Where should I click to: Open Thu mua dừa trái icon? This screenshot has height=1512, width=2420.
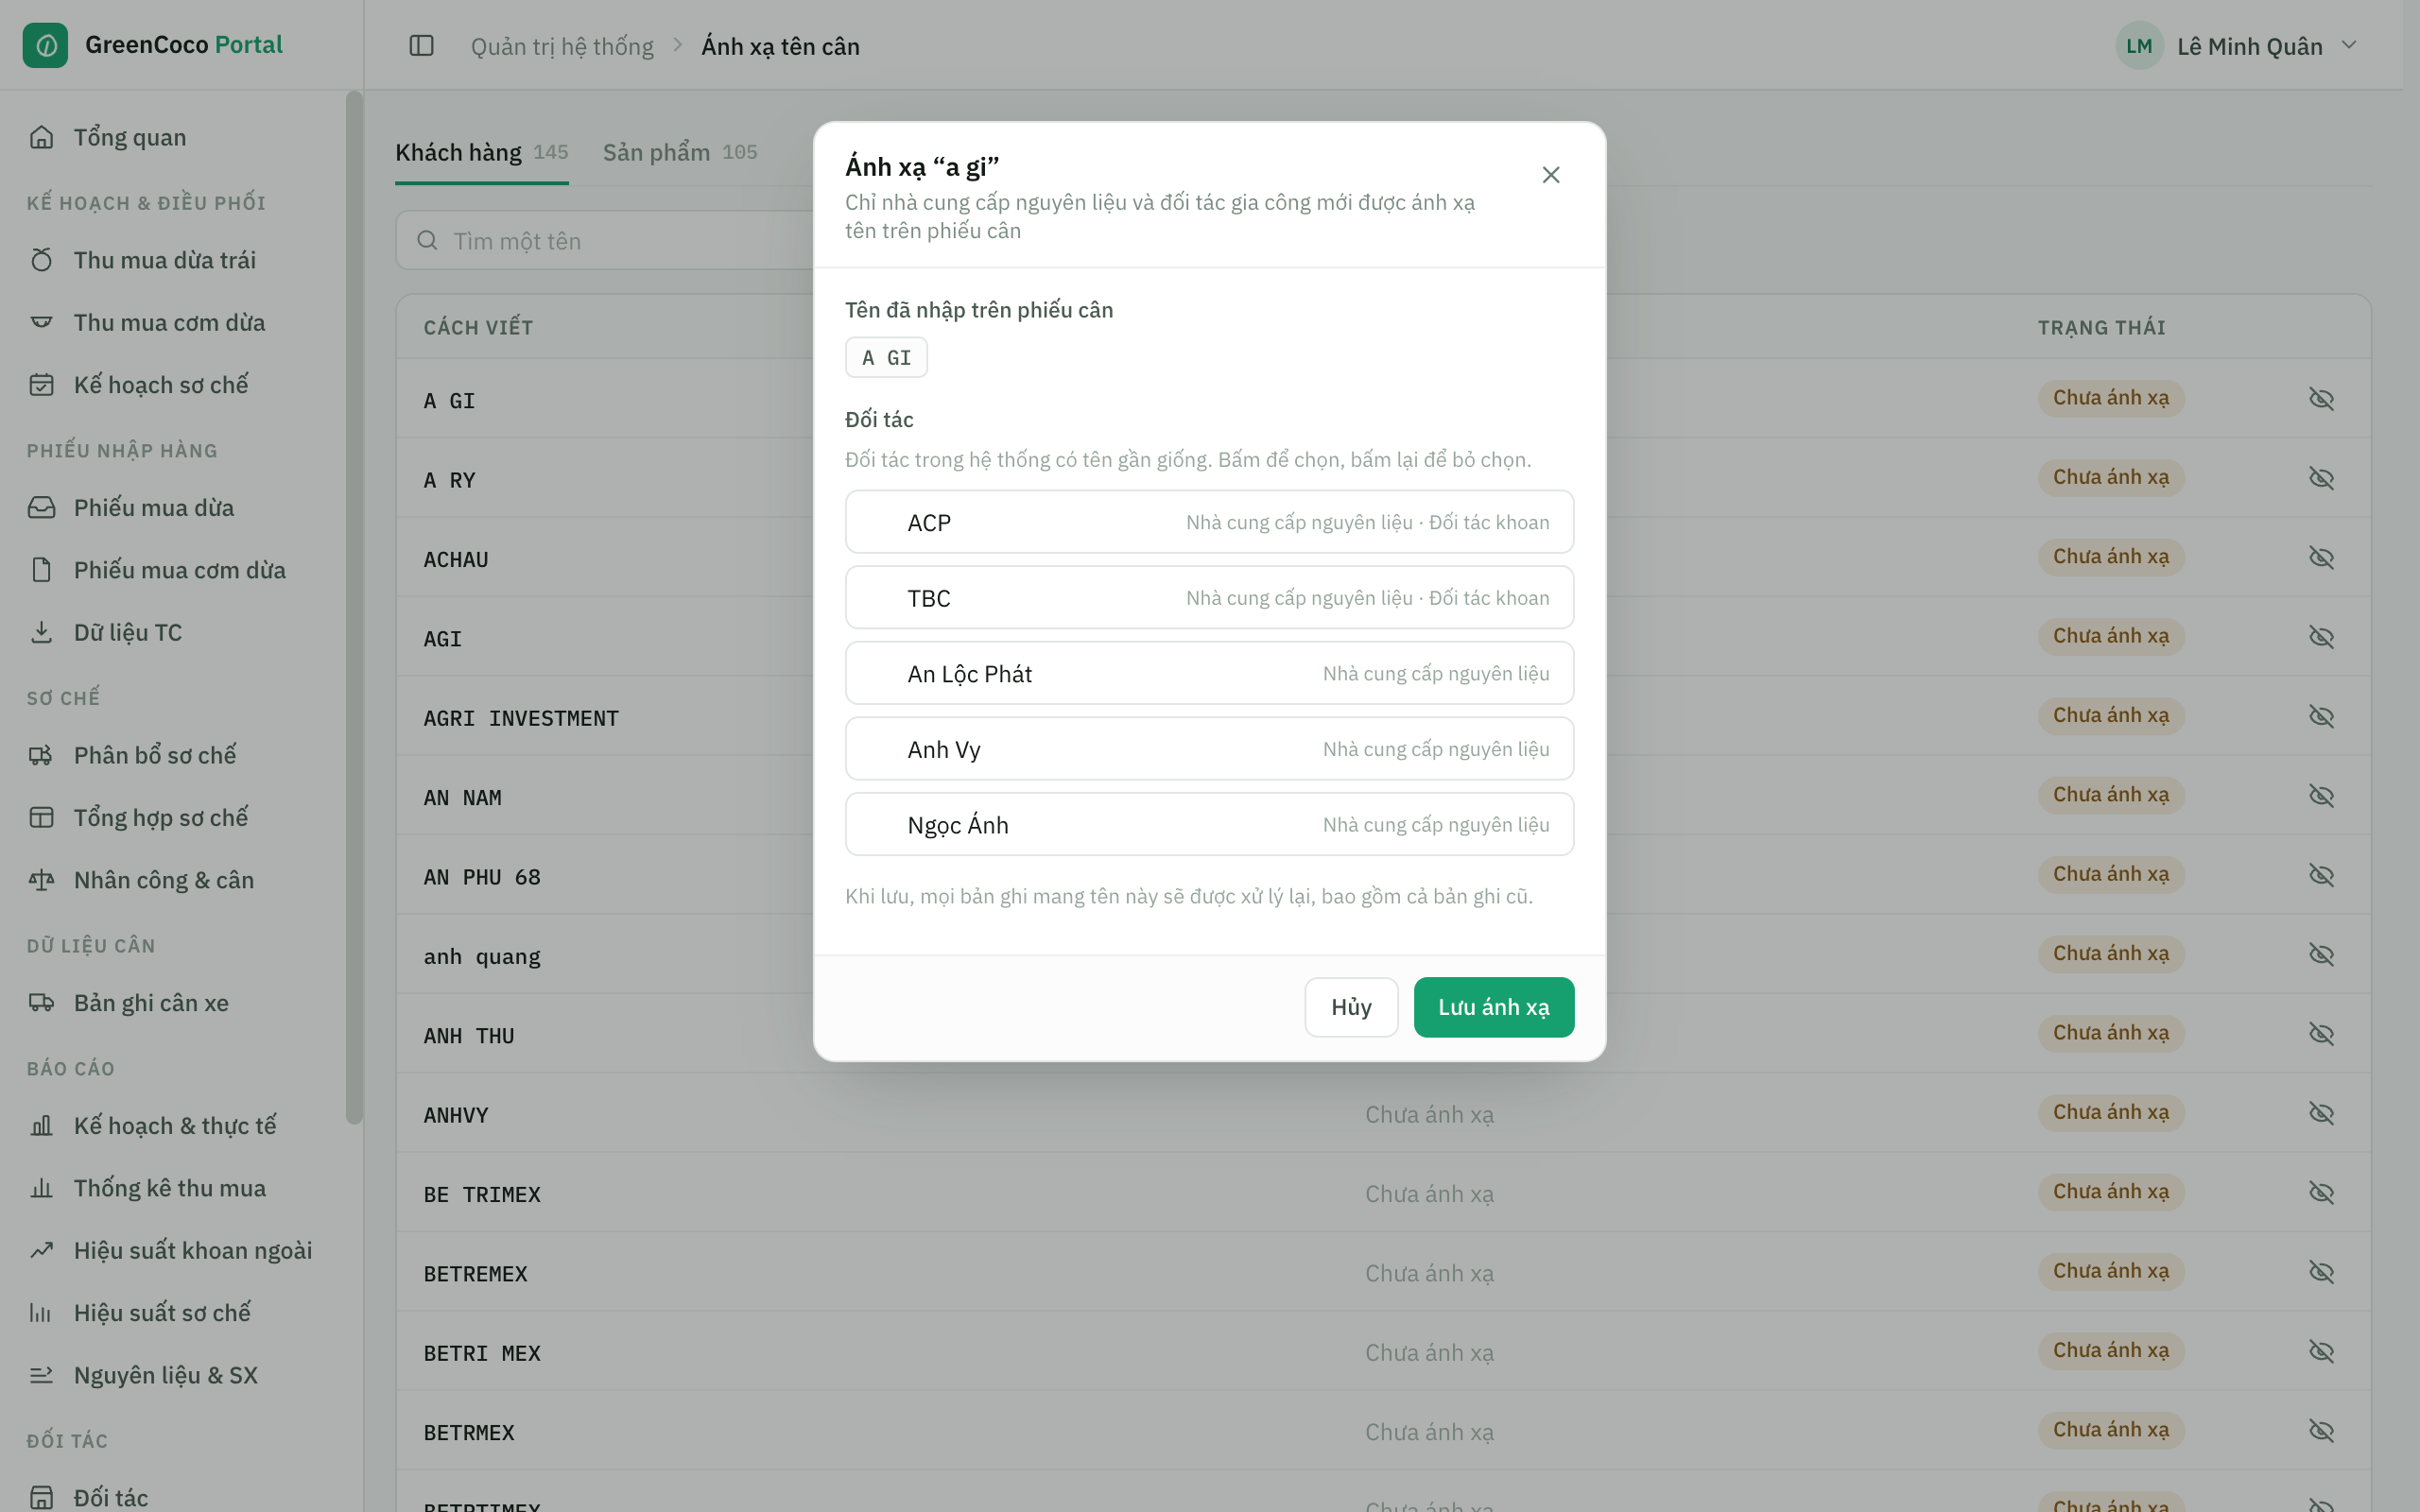41,260
